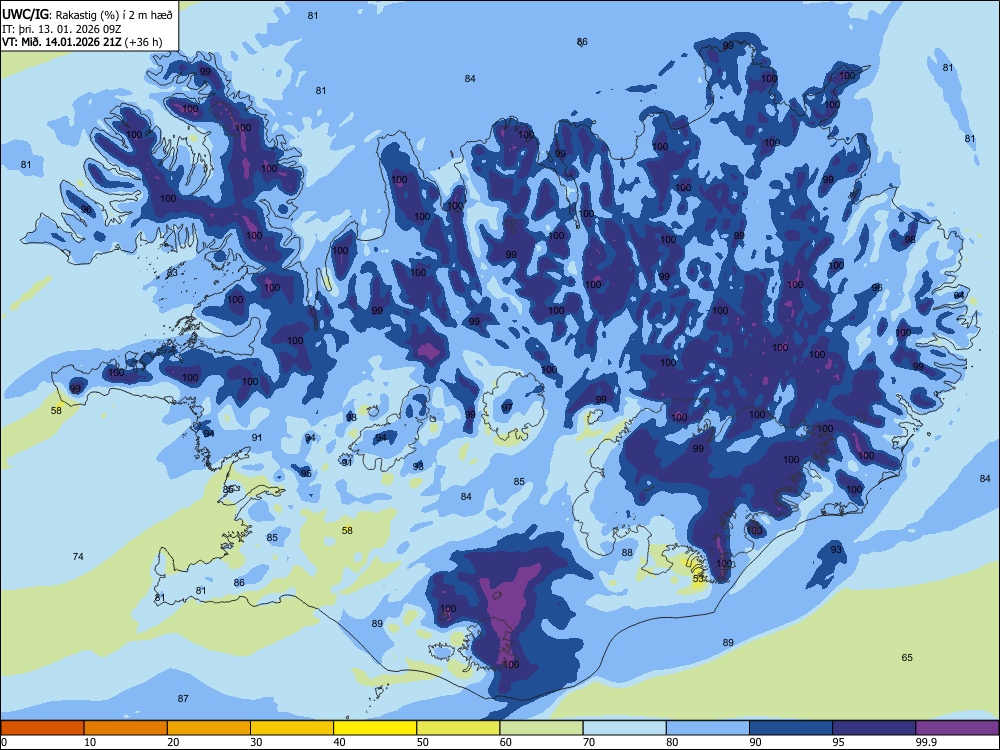This screenshot has width=1000, height=750.
Task: Click the medium blue 80–90 legend swatch
Action: click(x=708, y=728)
